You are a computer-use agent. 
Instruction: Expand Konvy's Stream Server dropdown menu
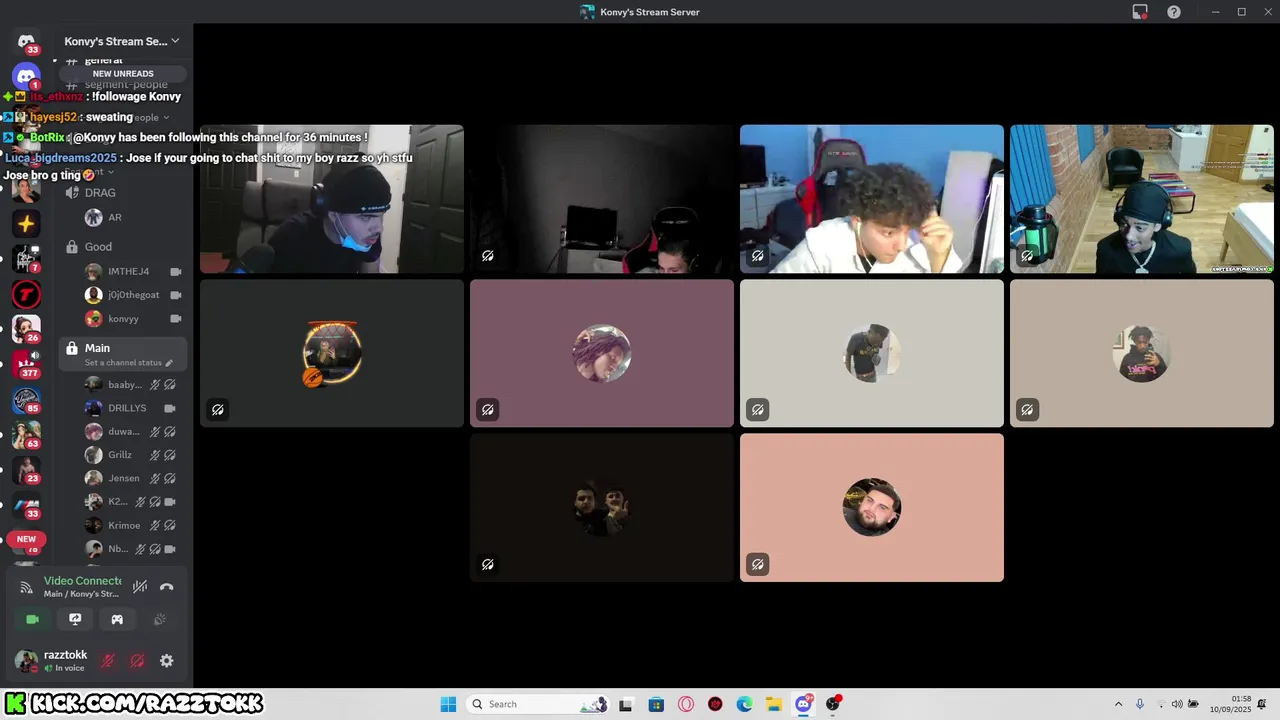pyautogui.click(x=122, y=41)
